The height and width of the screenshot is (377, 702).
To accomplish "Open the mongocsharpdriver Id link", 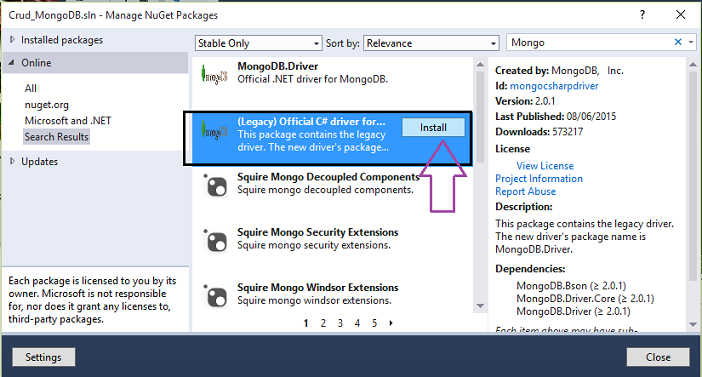I will 554,86.
